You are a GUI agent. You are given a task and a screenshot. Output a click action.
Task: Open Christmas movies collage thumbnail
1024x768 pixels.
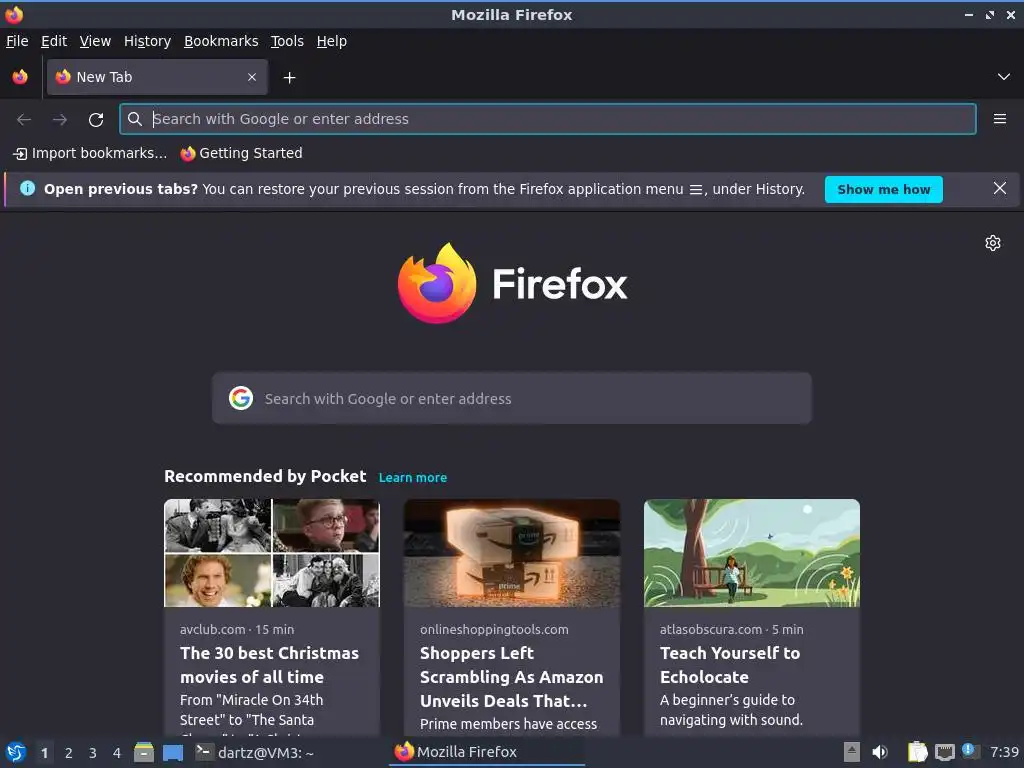click(272, 553)
